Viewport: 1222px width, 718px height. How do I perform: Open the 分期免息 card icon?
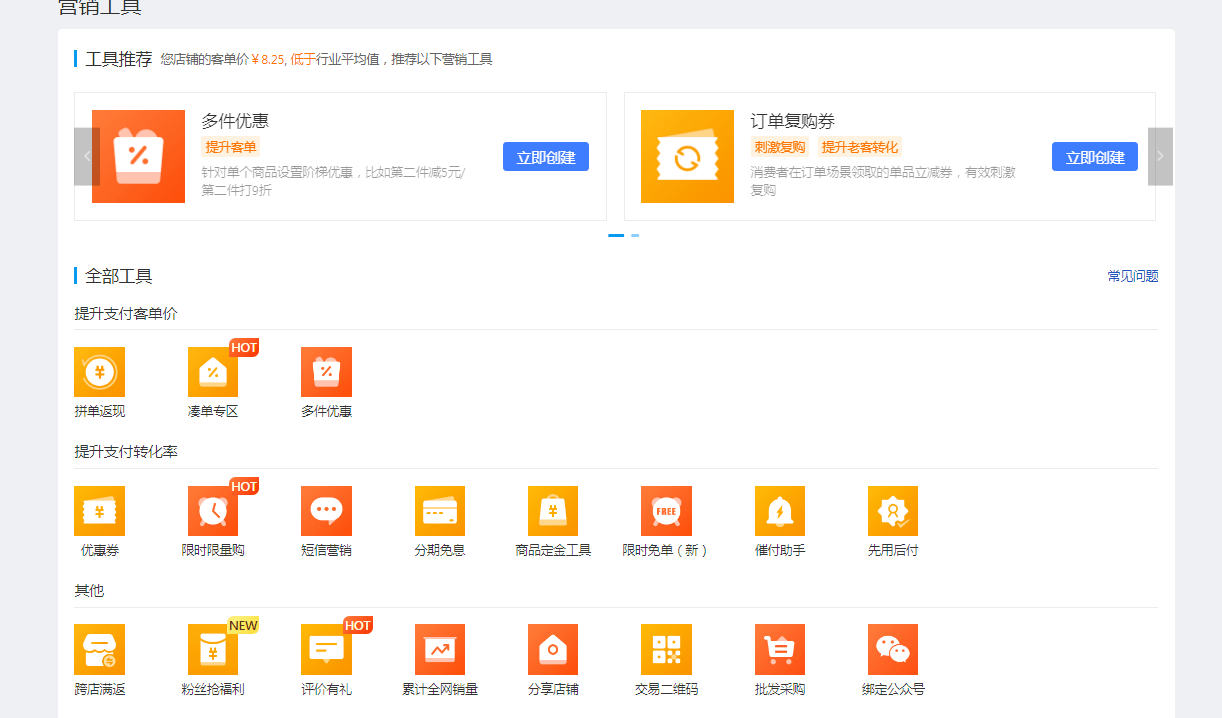[440, 511]
